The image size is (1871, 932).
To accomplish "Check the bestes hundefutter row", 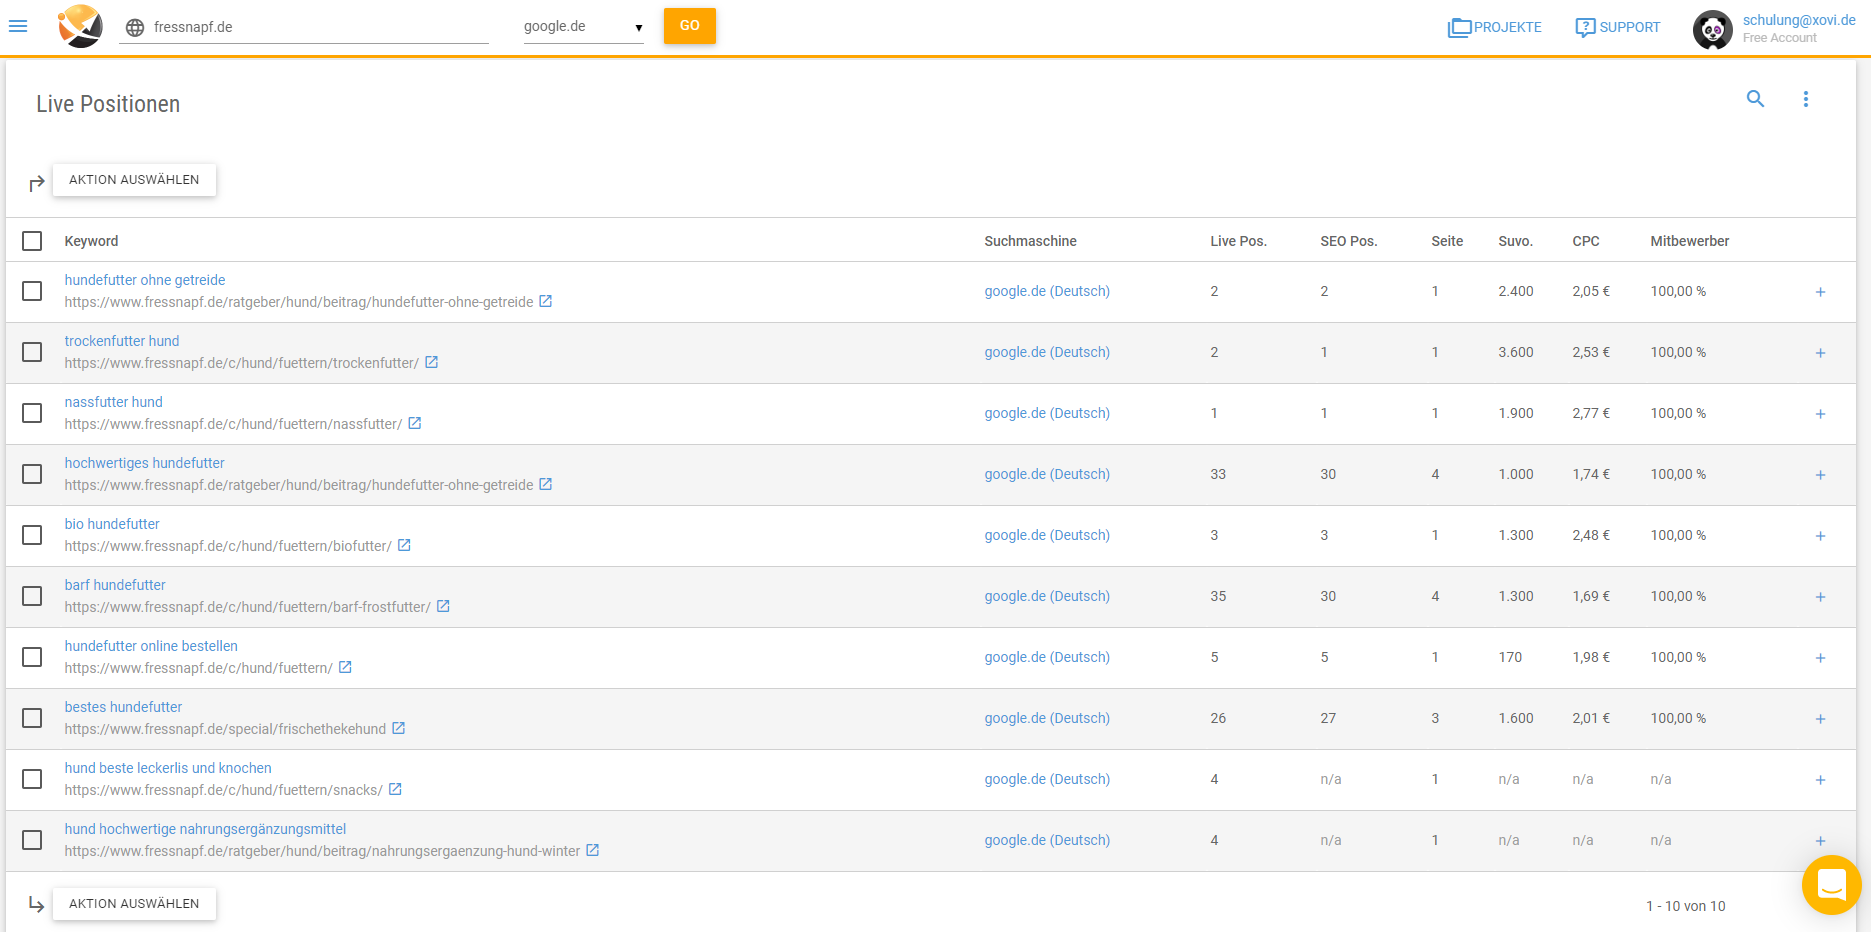I will pos(32,718).
